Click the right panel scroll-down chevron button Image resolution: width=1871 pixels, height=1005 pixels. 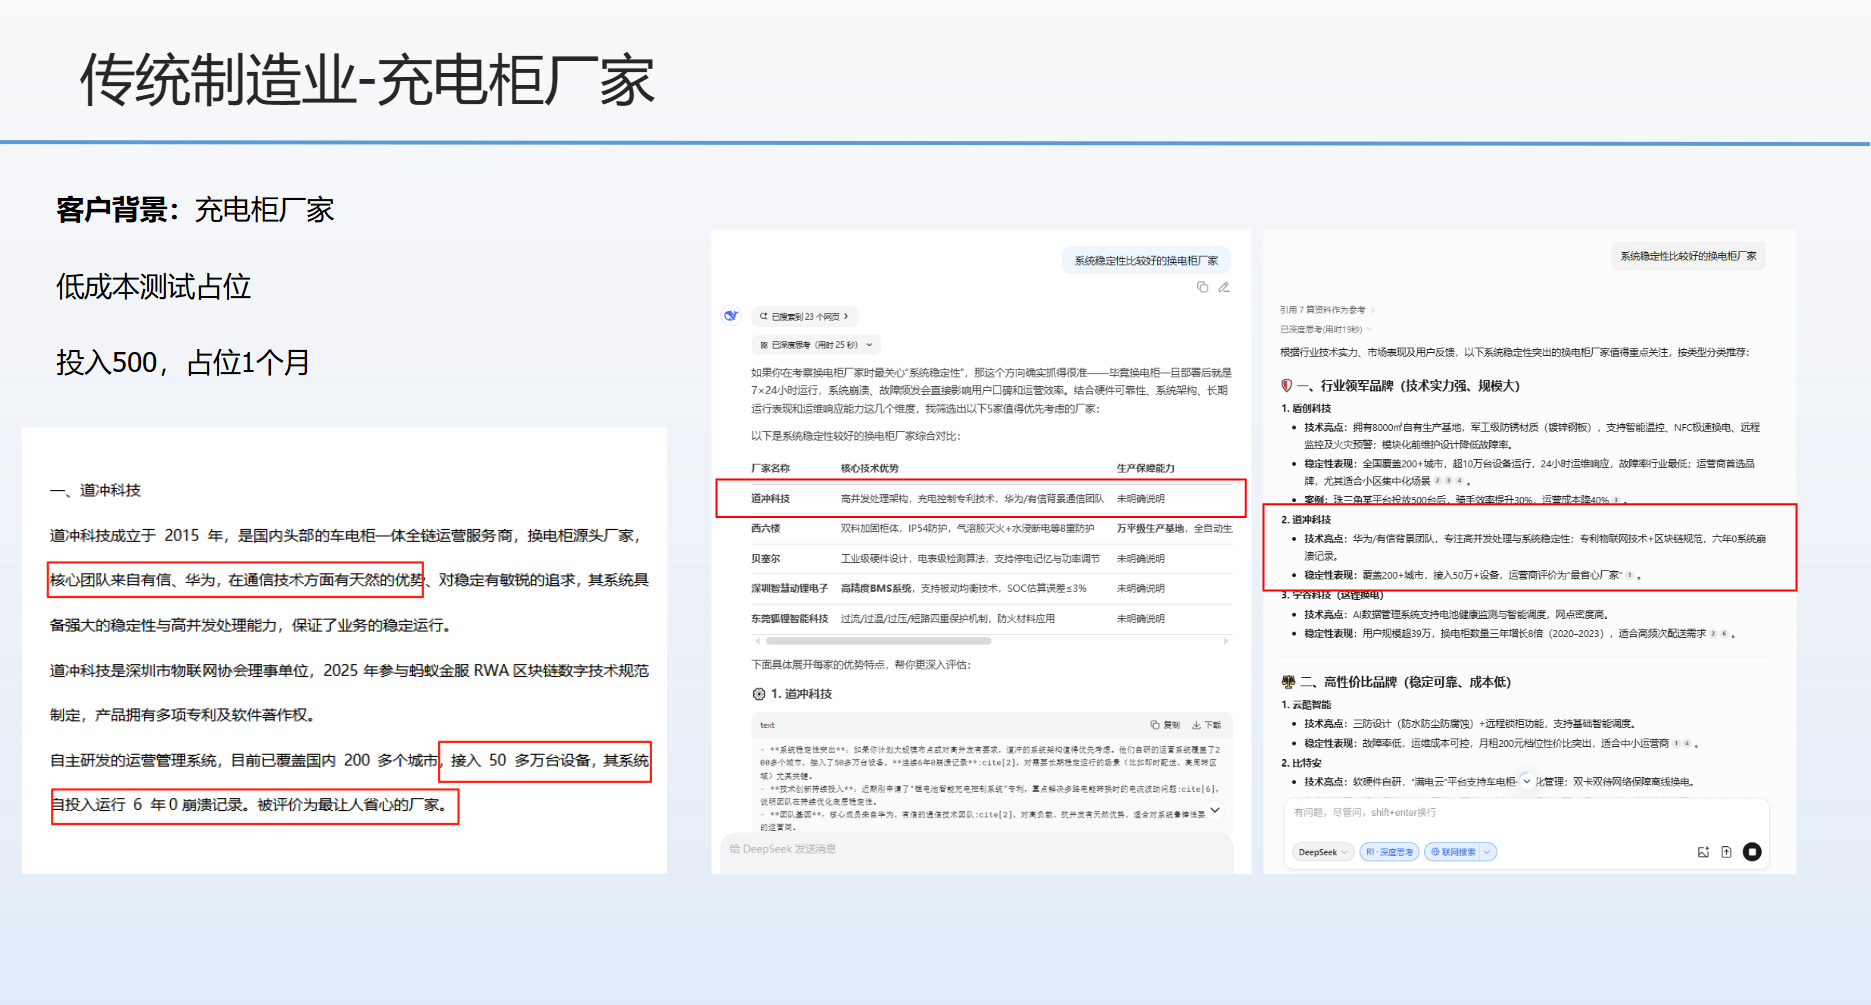pyautogui.click(x=1527, y=781)
